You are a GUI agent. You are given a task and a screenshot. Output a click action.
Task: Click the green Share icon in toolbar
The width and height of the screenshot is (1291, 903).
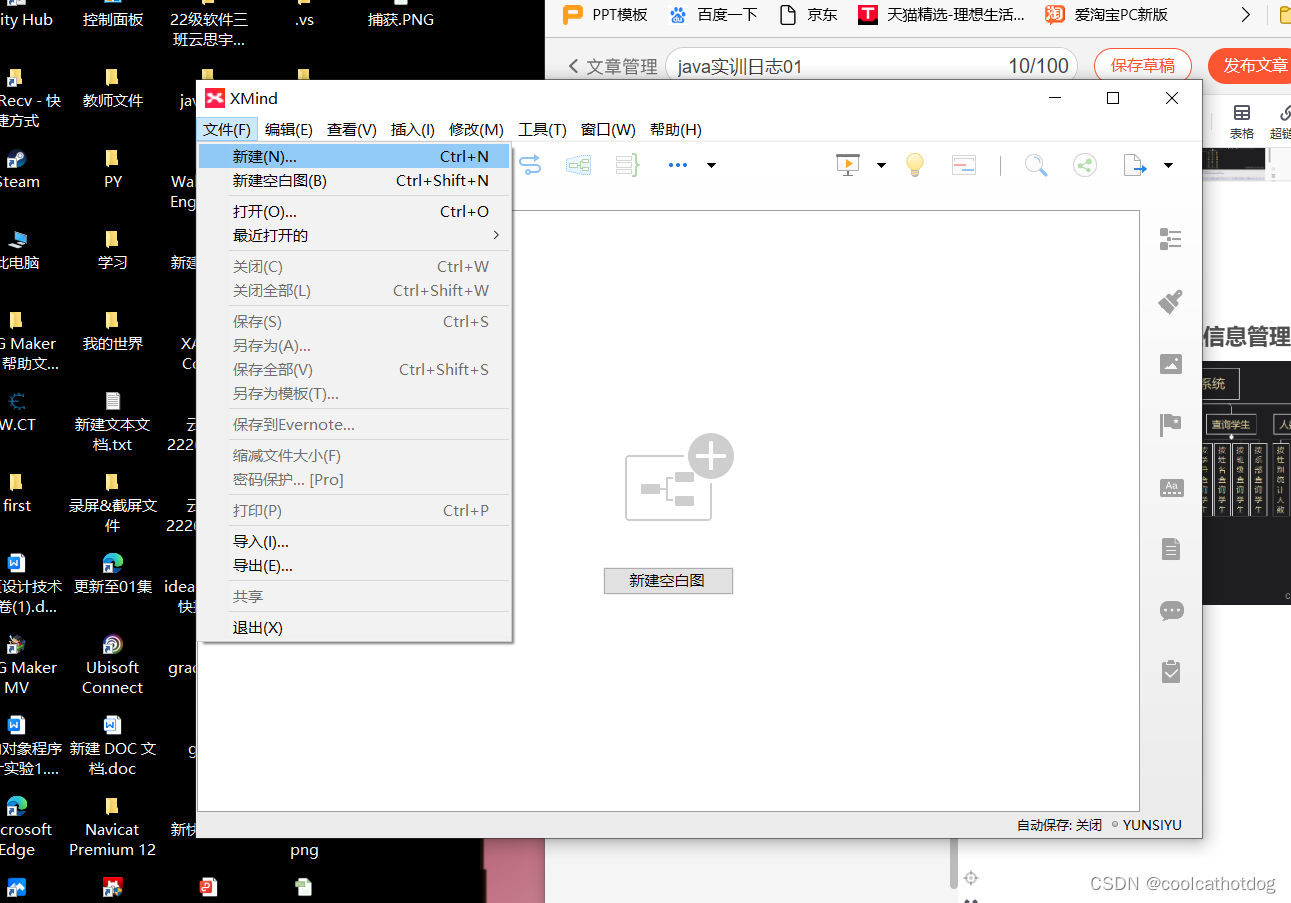pyautogui.click(x=1085, y=165)
